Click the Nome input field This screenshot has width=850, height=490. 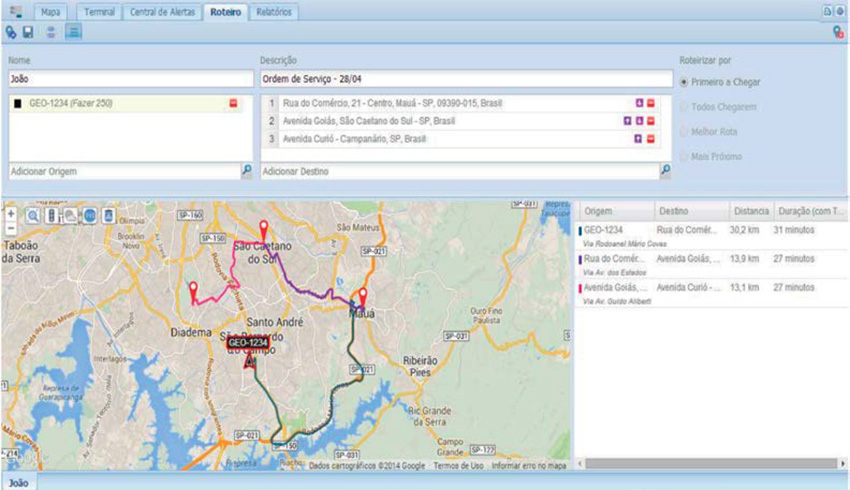131,79
